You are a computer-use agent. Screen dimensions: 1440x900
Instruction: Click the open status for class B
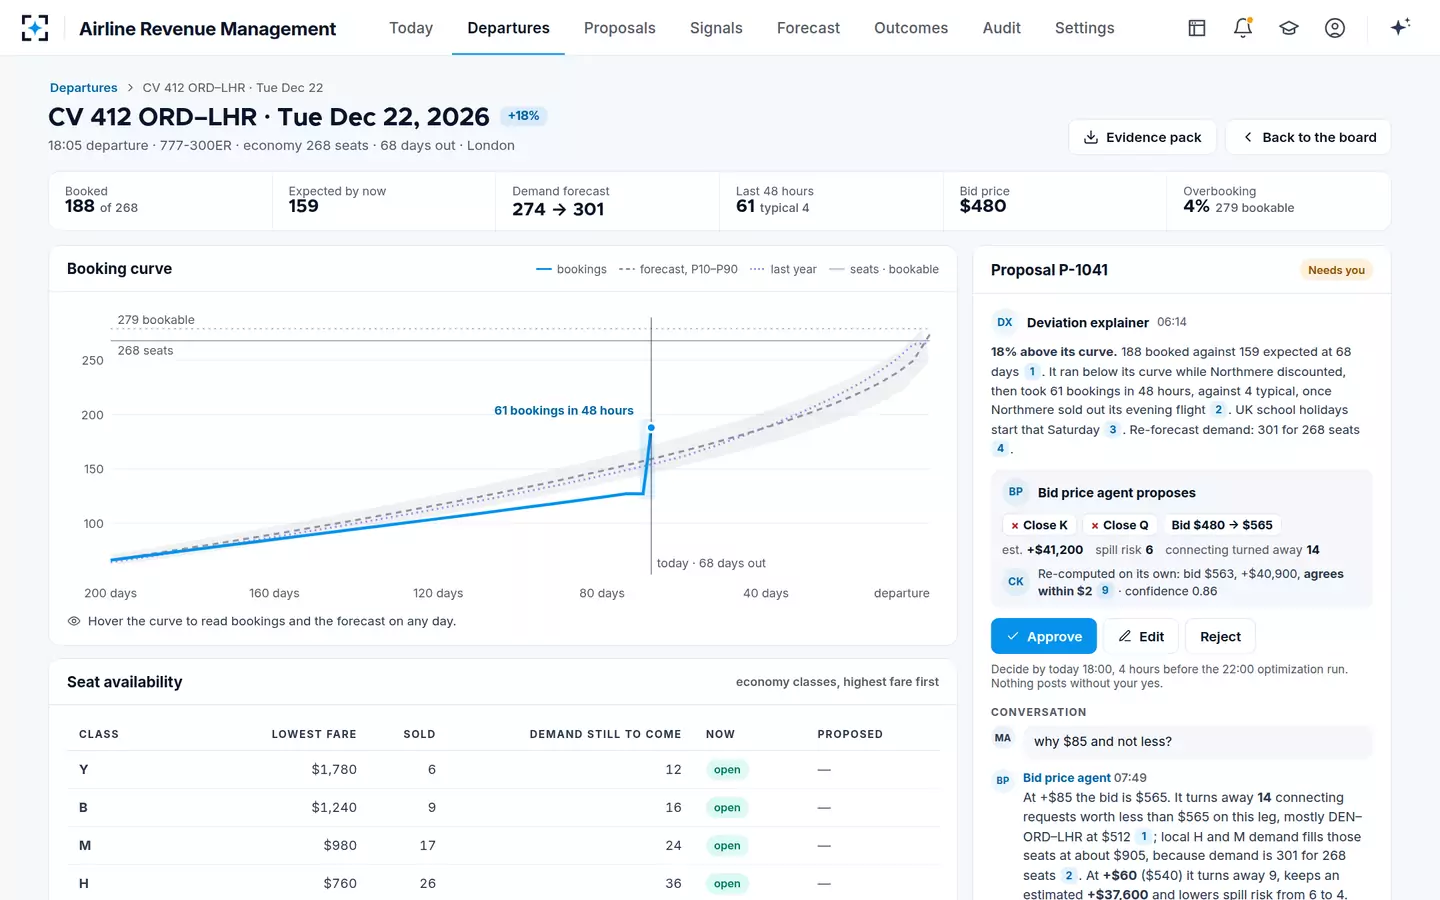[x=727, y=808]
